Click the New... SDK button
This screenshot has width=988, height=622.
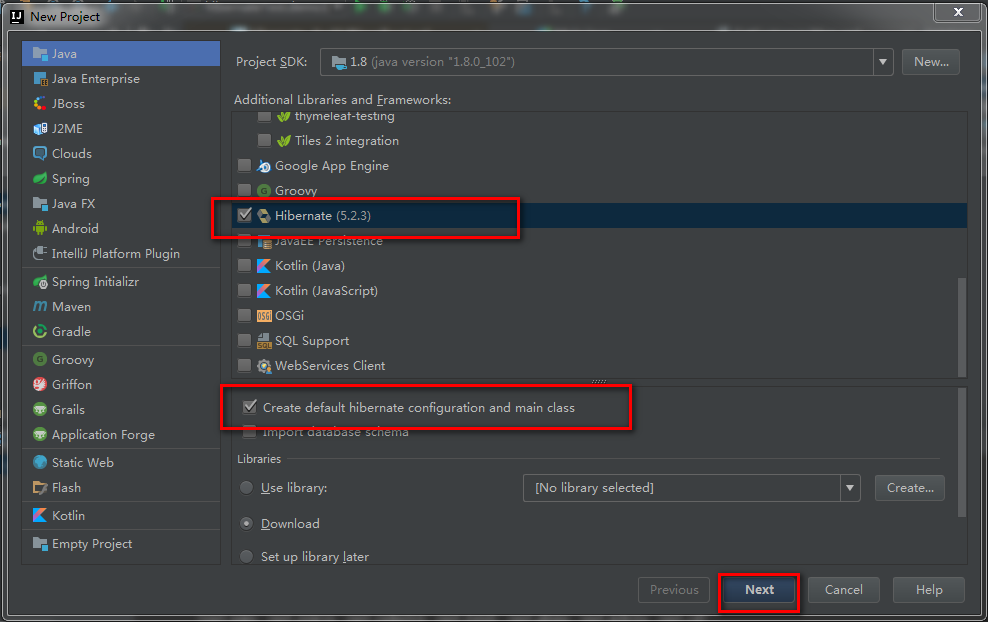tap(931, 62)
